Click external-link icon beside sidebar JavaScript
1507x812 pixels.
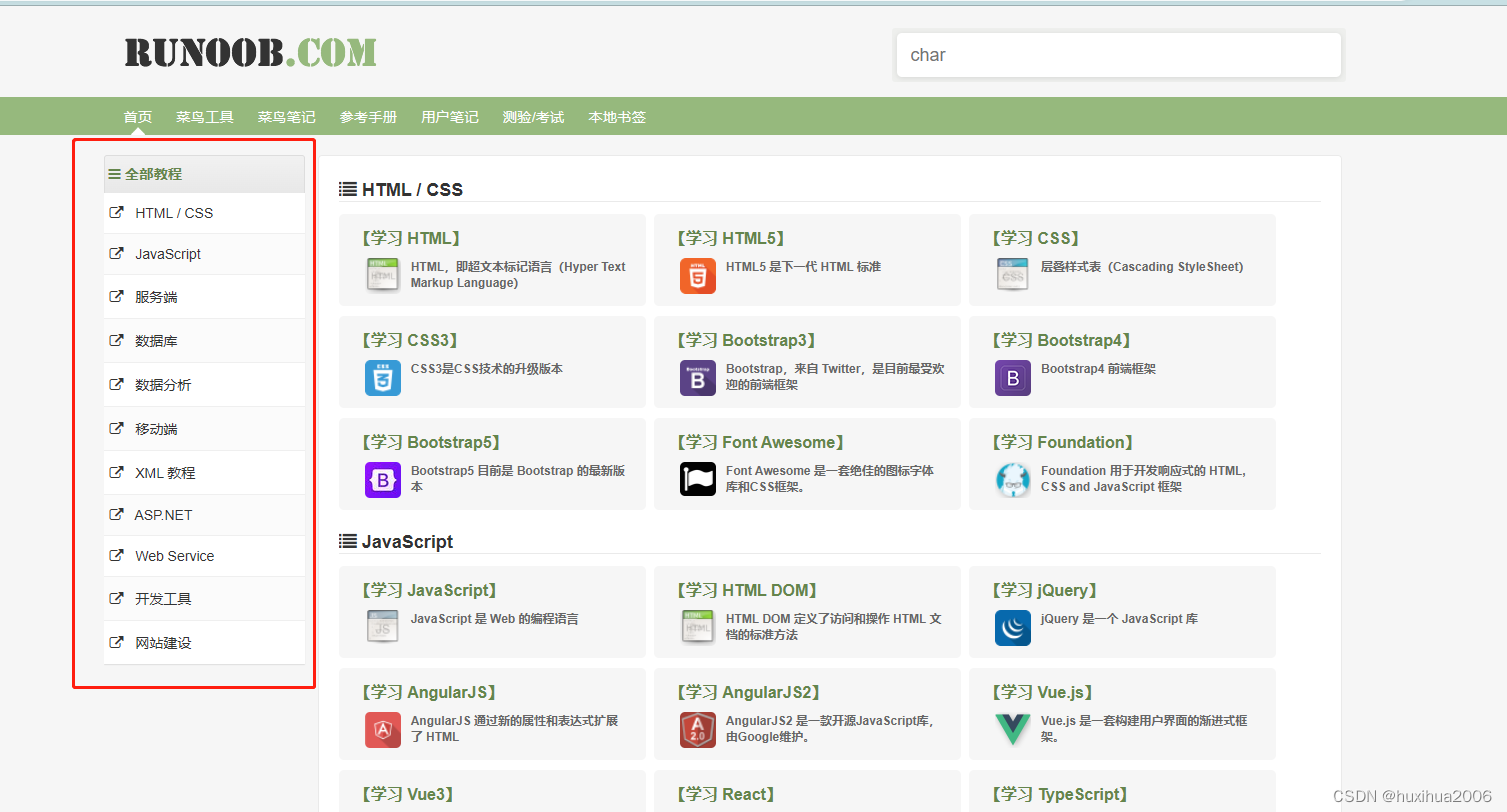(x=116, y=253)
